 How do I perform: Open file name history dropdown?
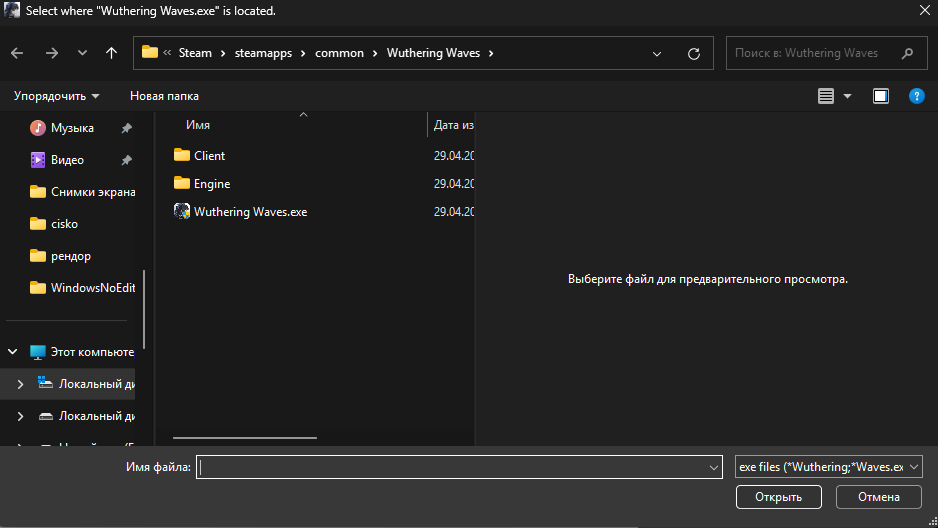714,467
